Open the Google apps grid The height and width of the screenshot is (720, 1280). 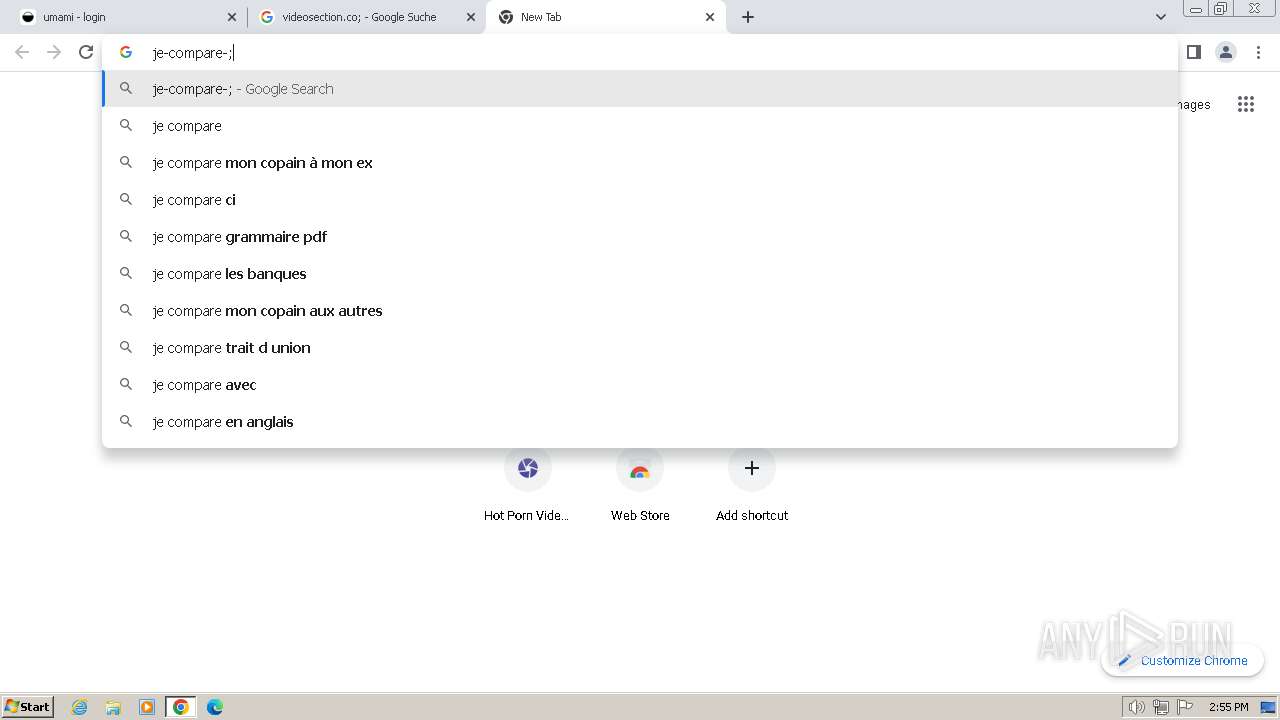point(1245,104)
